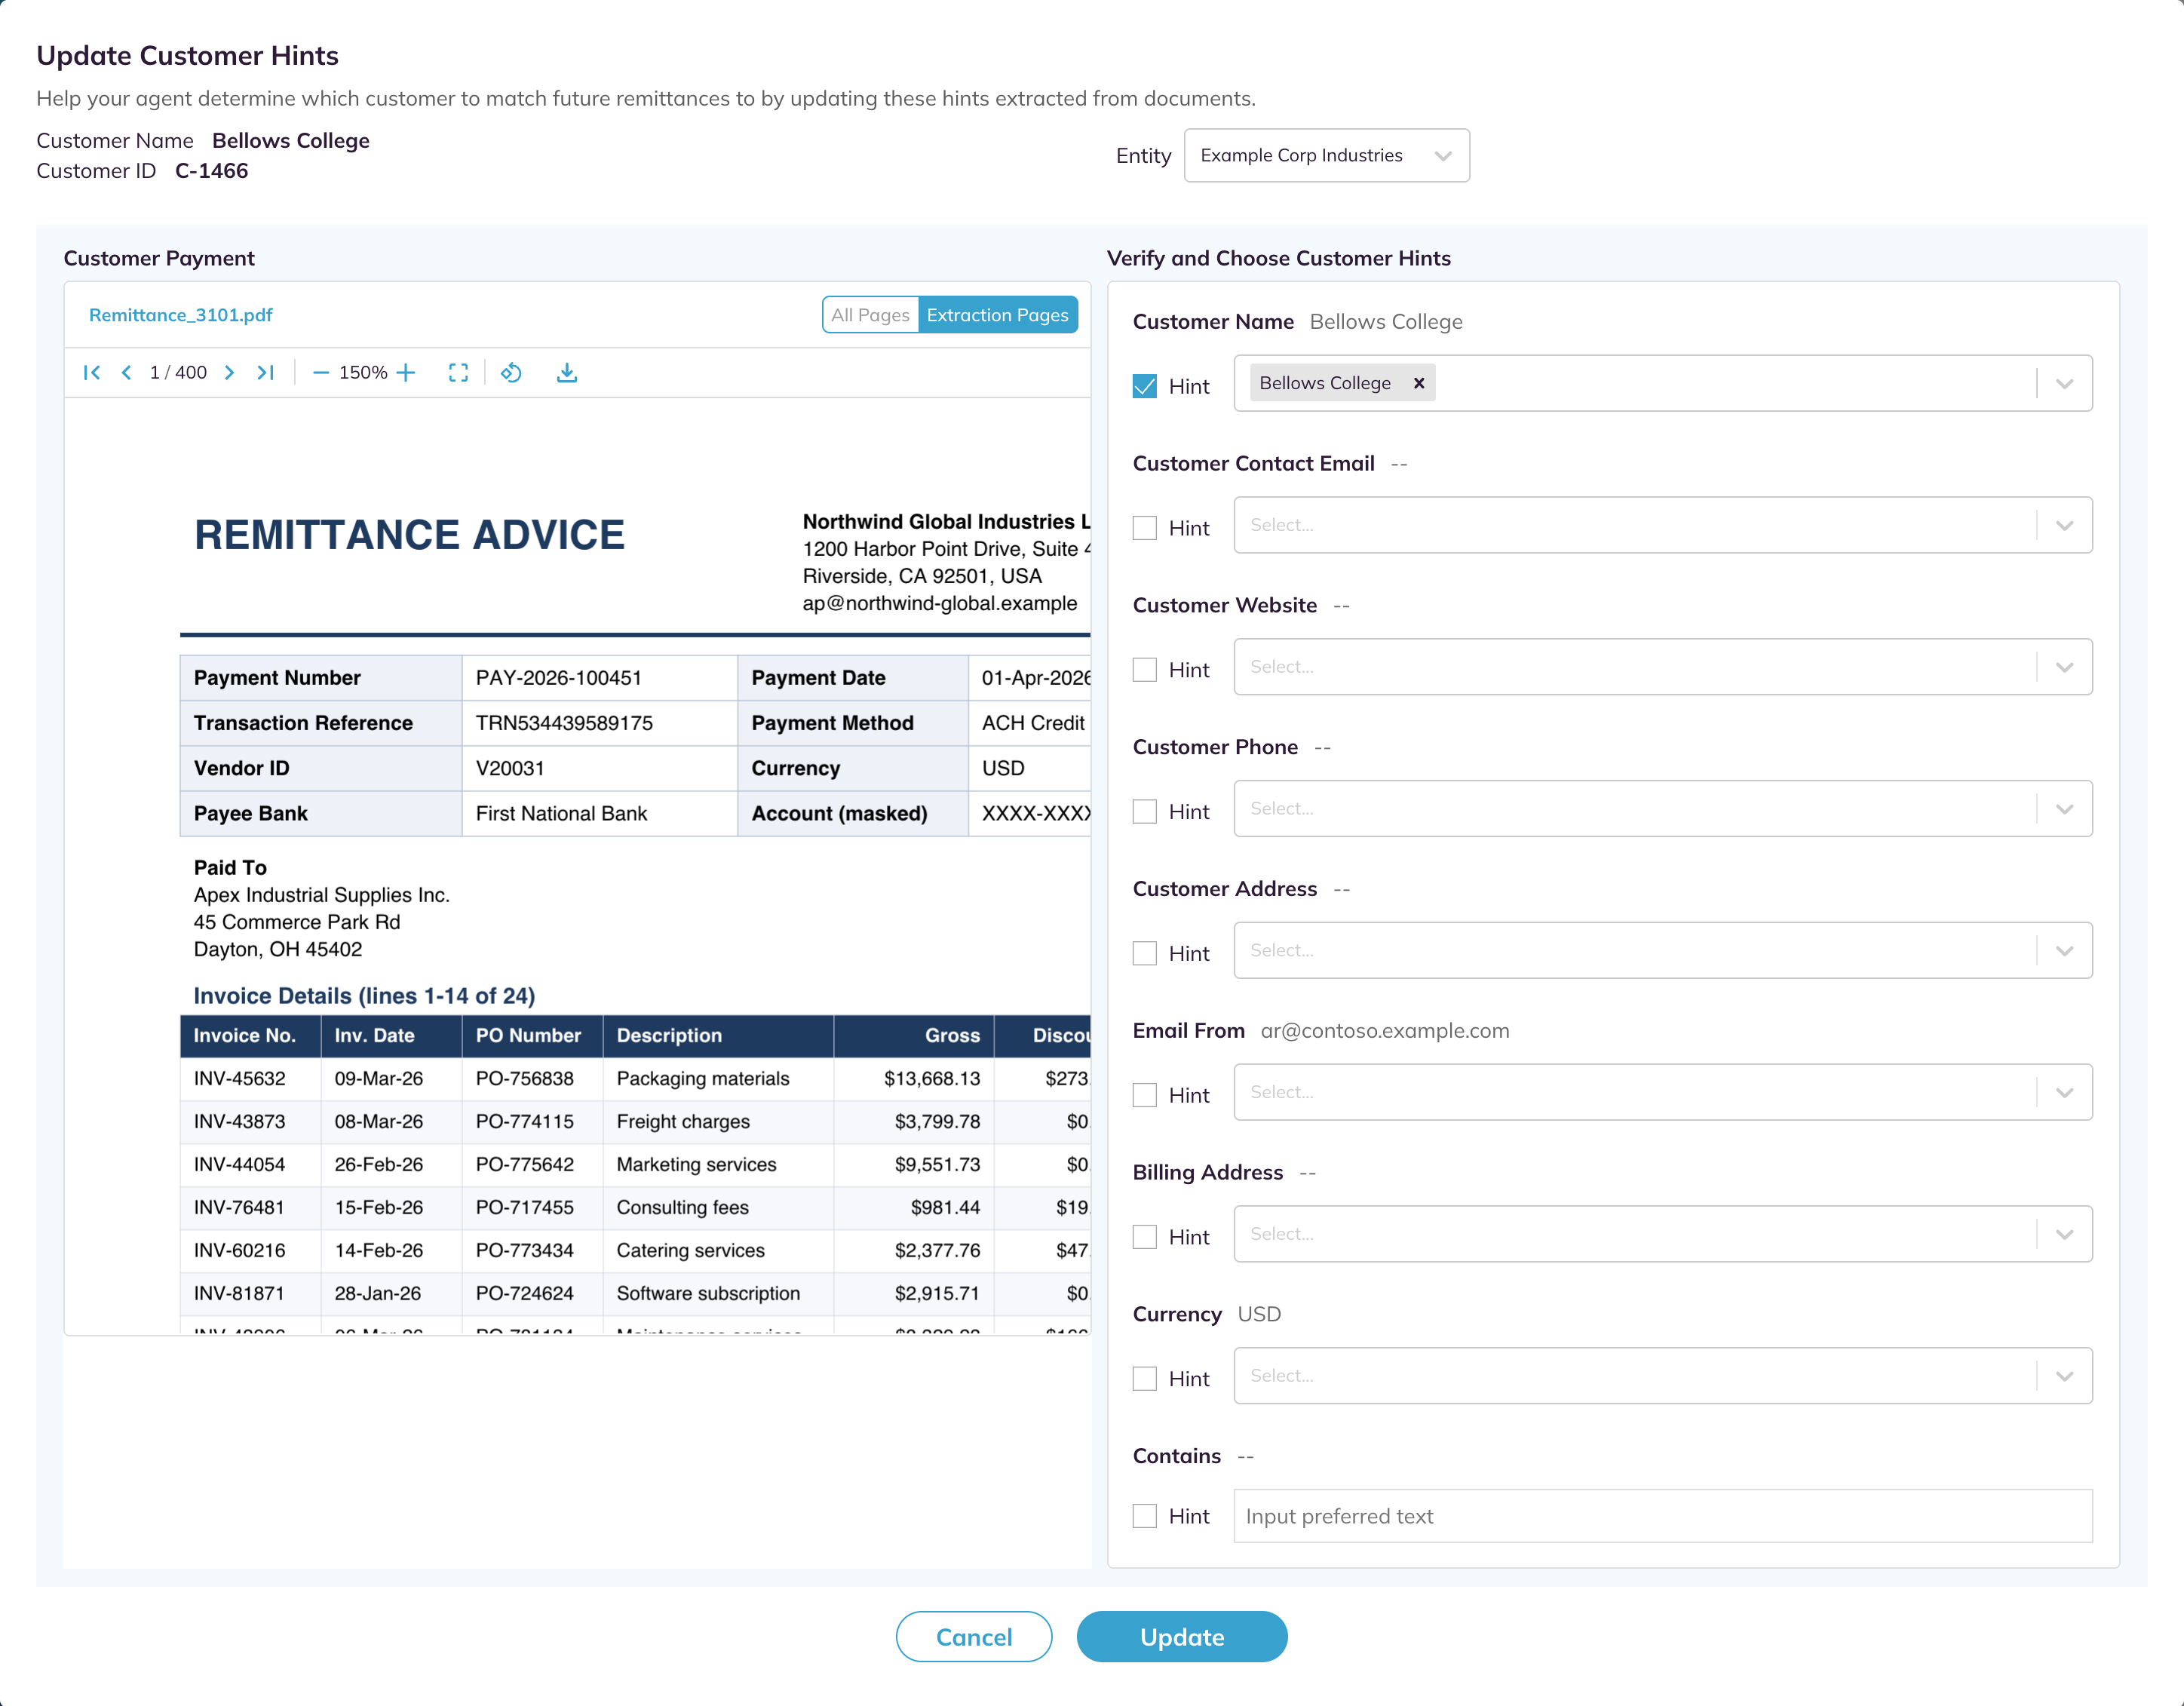Screen dimensions: 2184x1706
Task: Click the Apex Industrial Supplies Inc. text
Action: point(321,895)
